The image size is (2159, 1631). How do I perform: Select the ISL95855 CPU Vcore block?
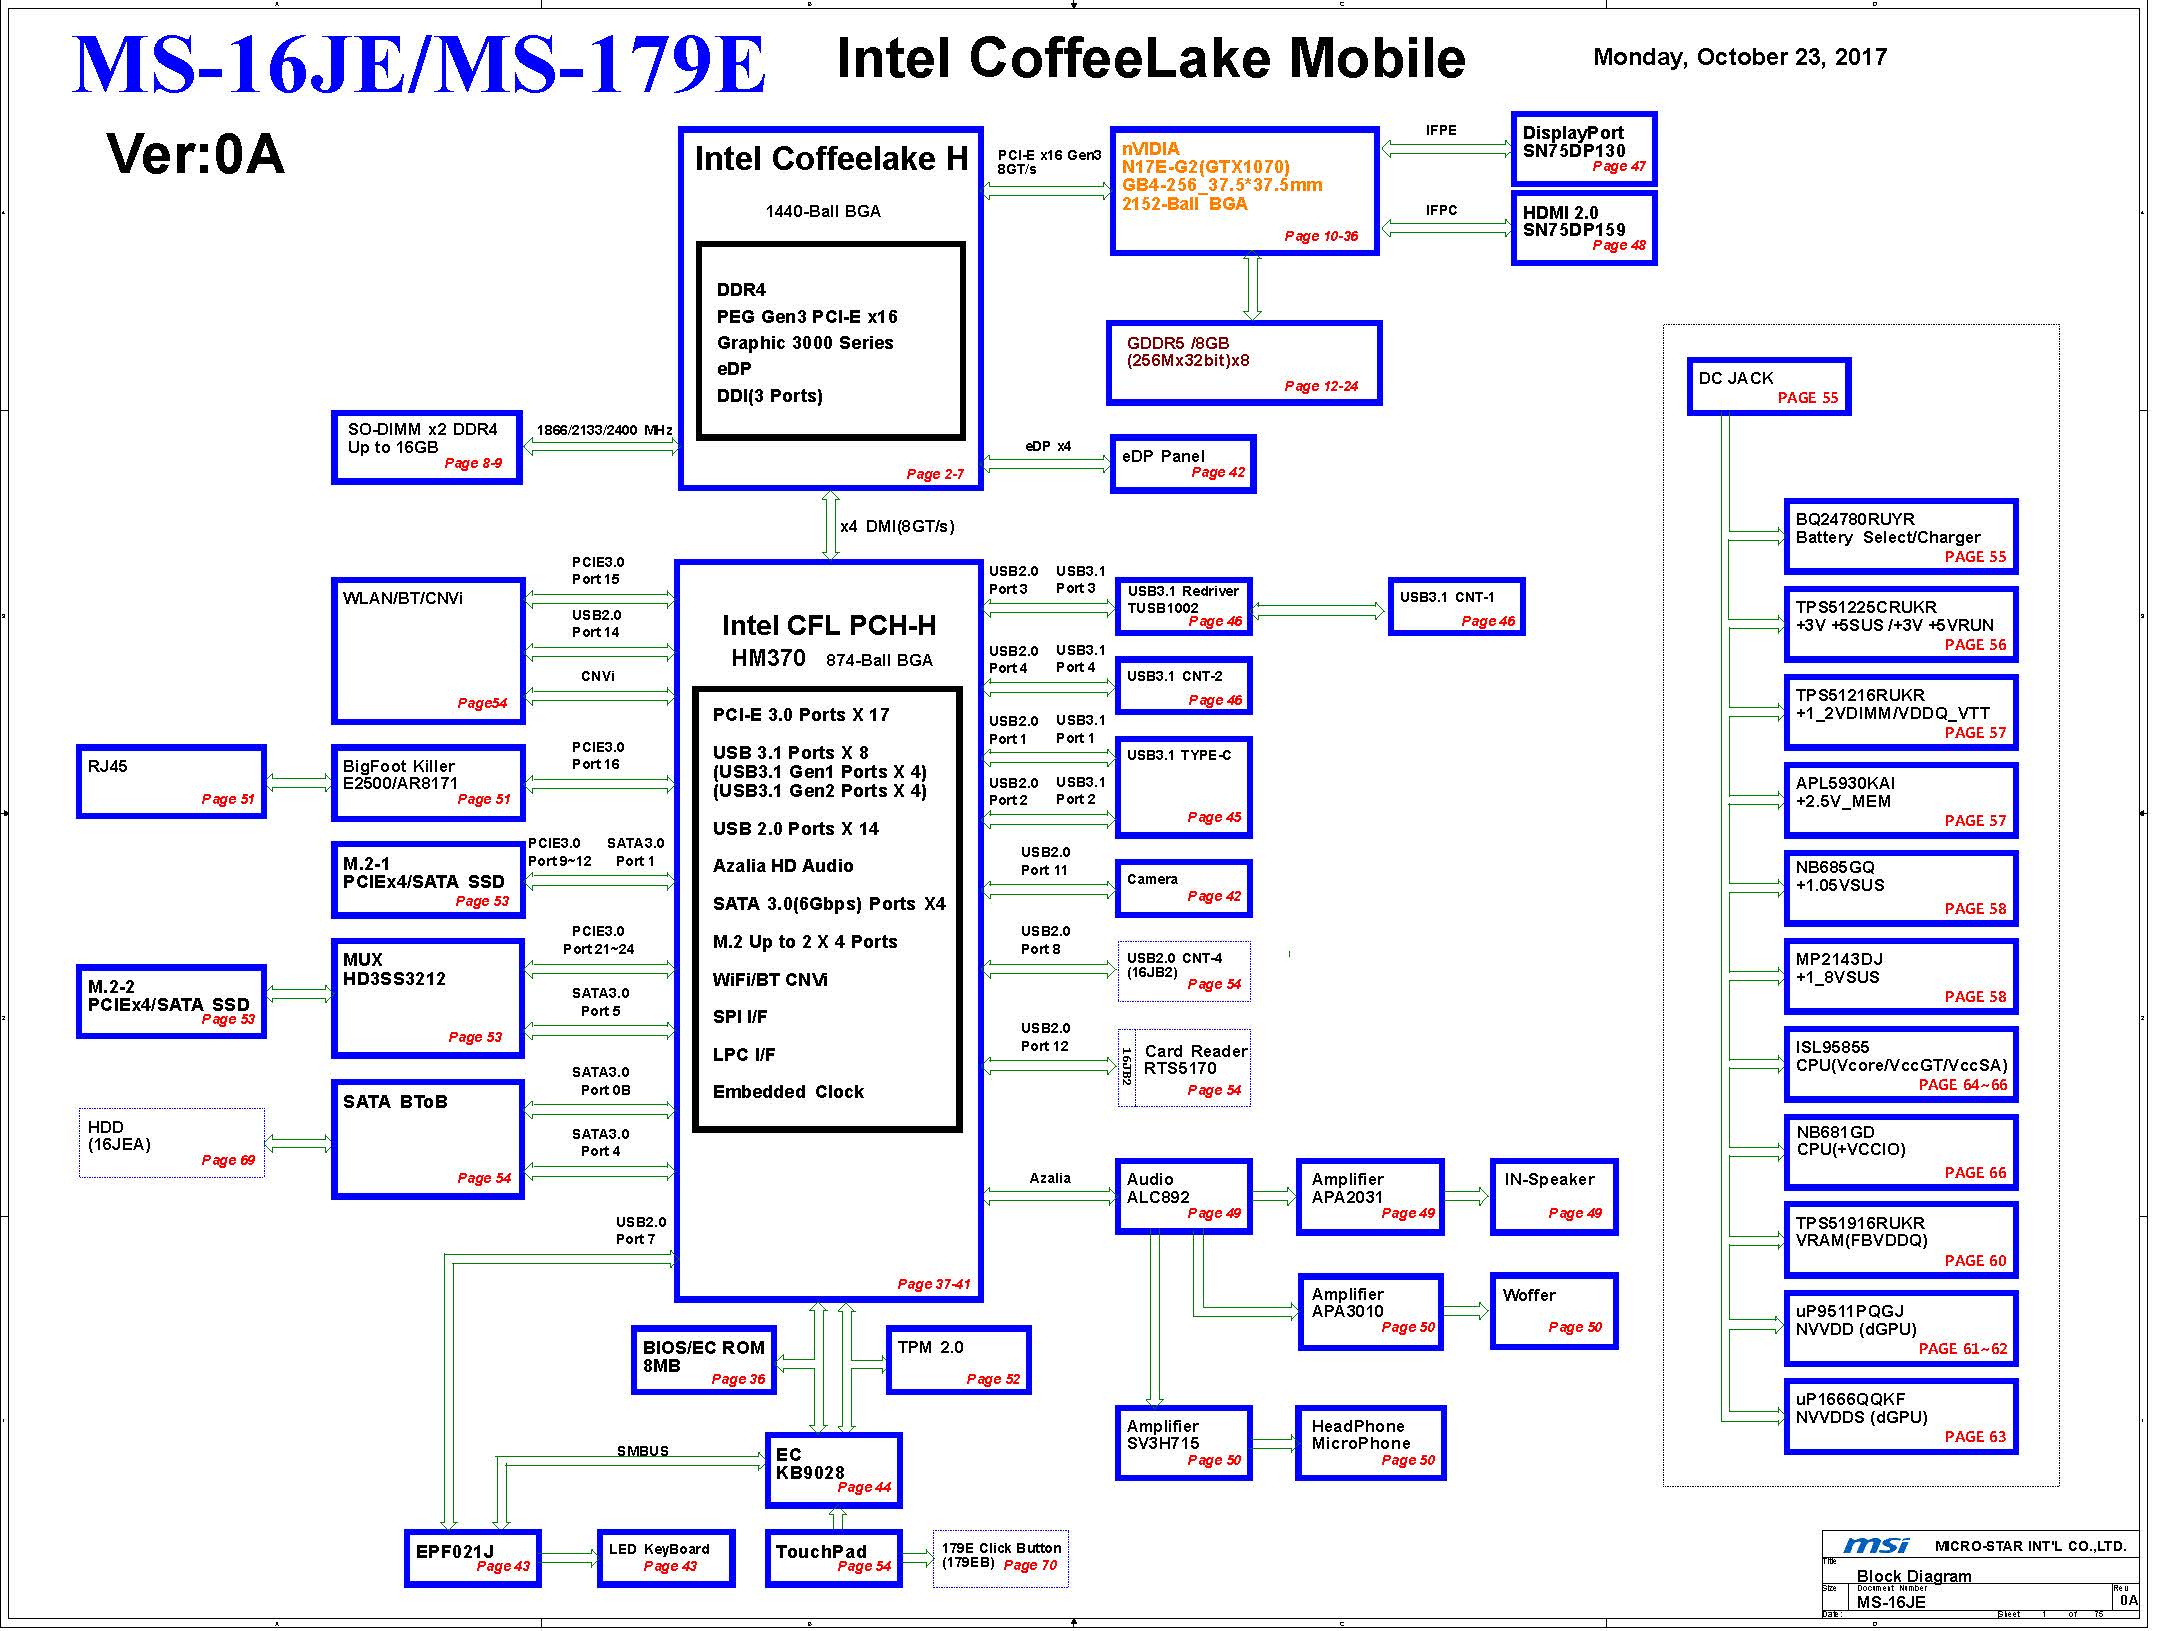(x=1901, y=1065)
